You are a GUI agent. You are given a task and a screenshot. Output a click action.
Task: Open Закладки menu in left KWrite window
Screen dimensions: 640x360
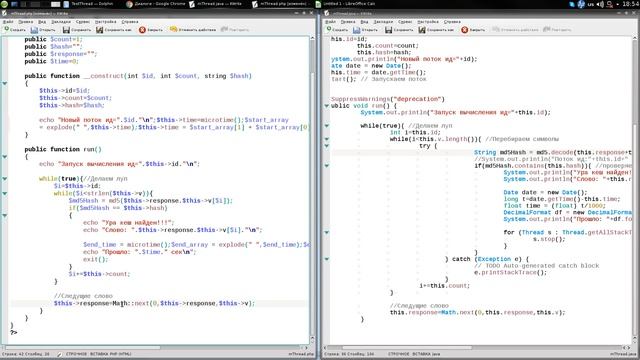click(61, 22)
